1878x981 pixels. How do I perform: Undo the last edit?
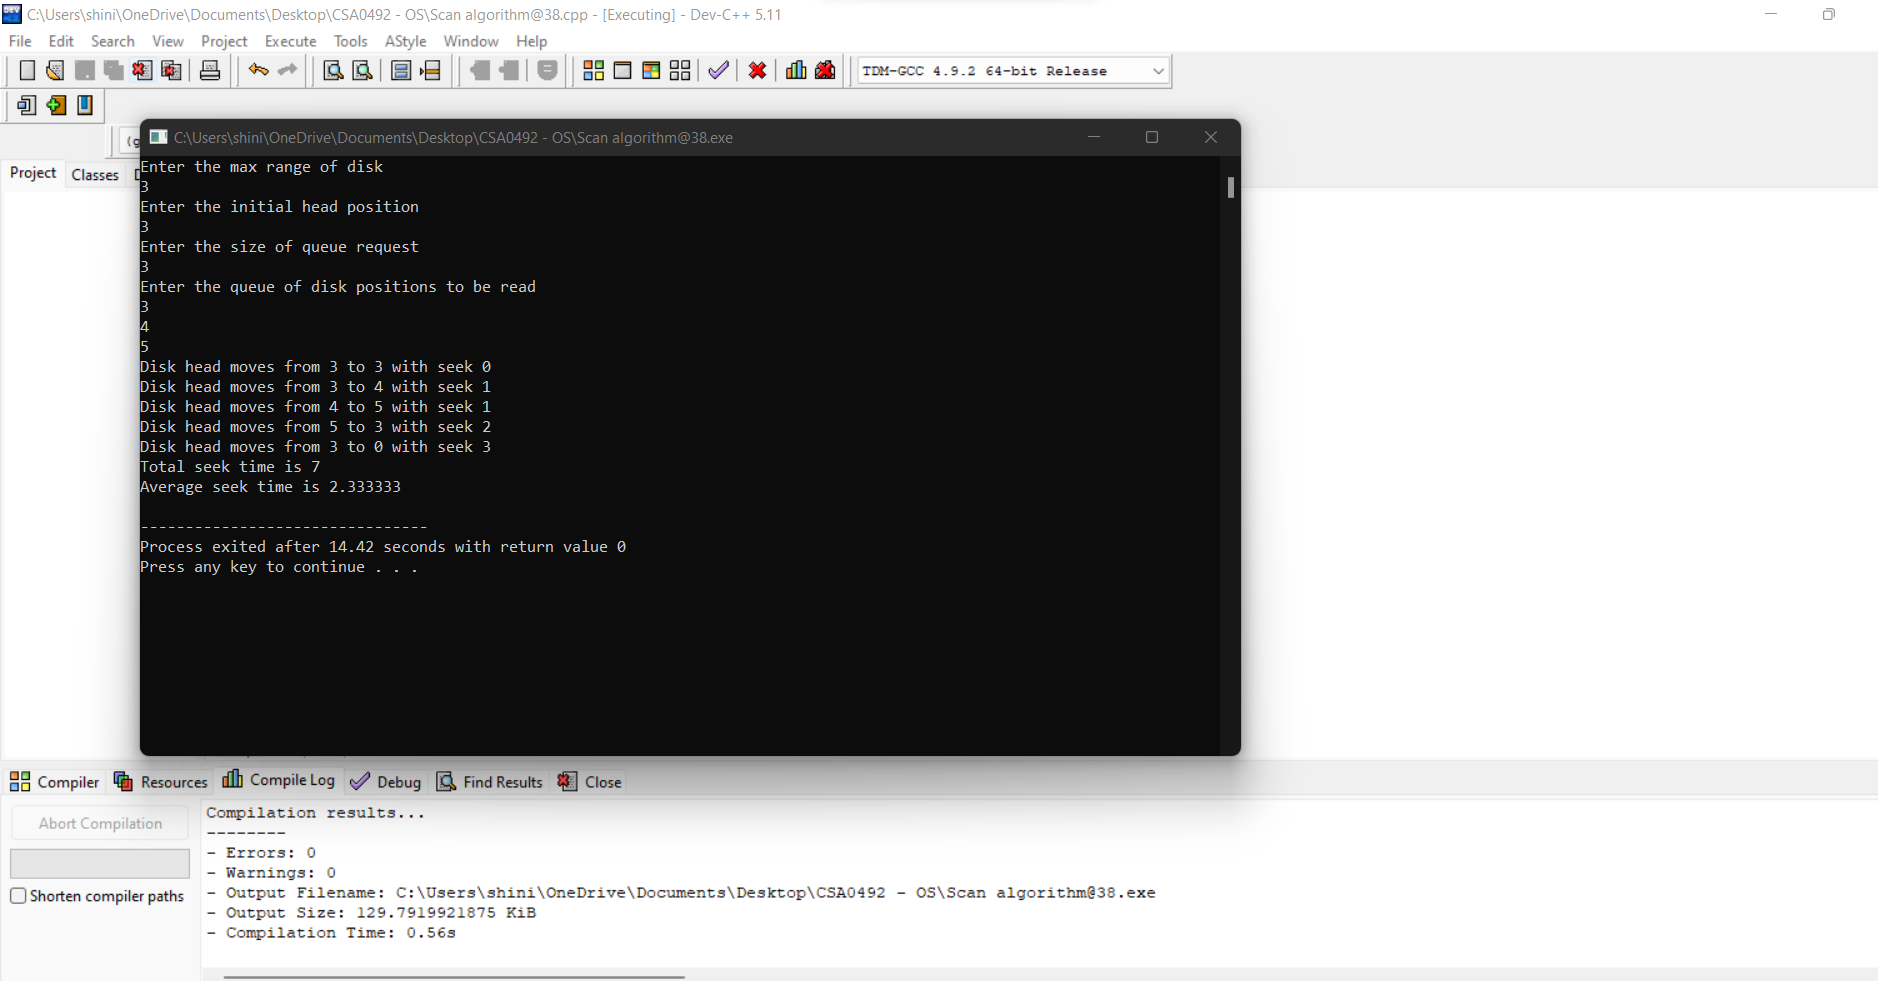(258, 70)
